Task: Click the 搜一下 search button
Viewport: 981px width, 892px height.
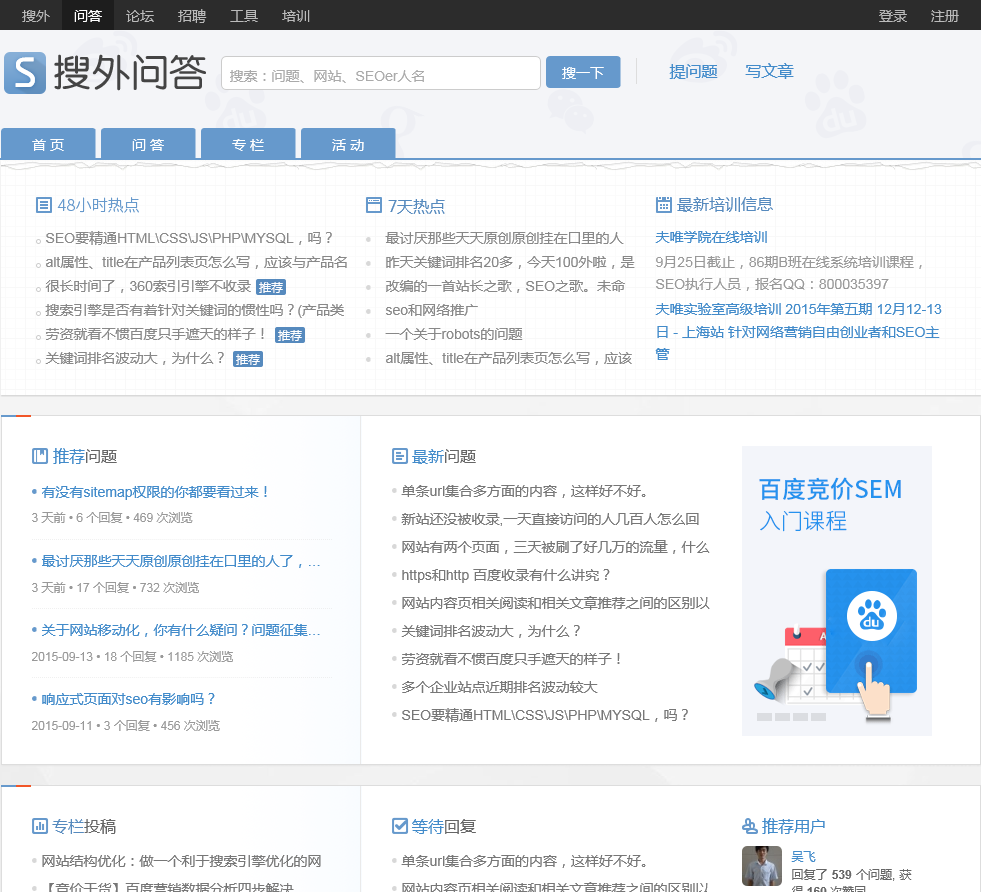Action: (583, 72)
